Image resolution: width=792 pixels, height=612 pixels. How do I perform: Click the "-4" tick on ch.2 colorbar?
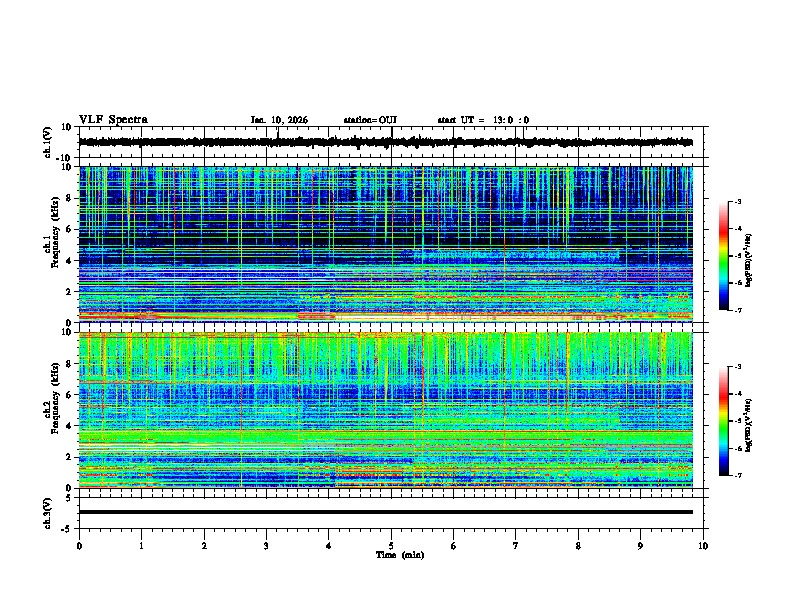[737, 394]
